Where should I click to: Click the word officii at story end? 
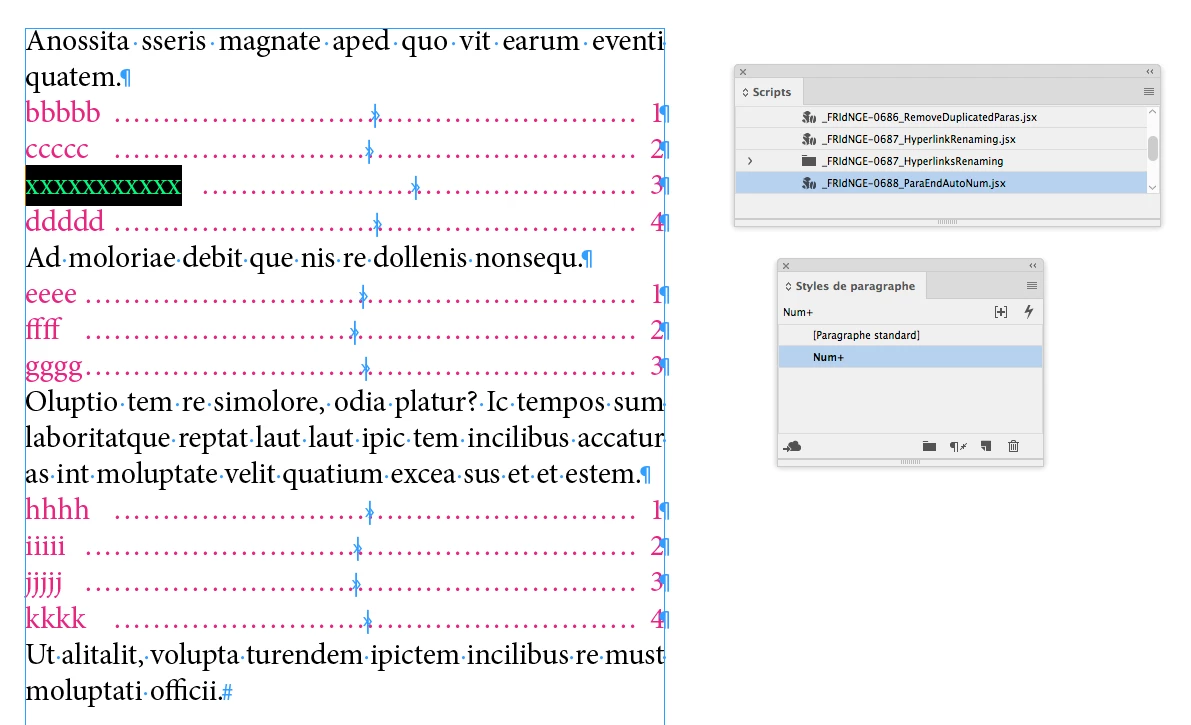click(185, 691)
